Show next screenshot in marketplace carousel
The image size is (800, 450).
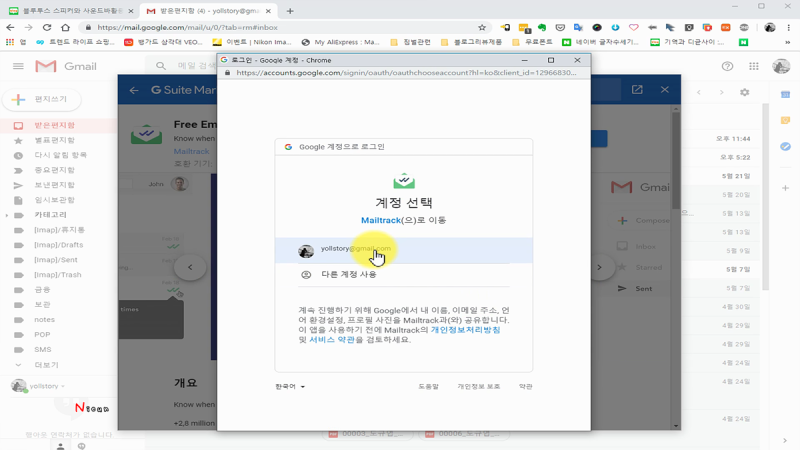coord(599,267)
